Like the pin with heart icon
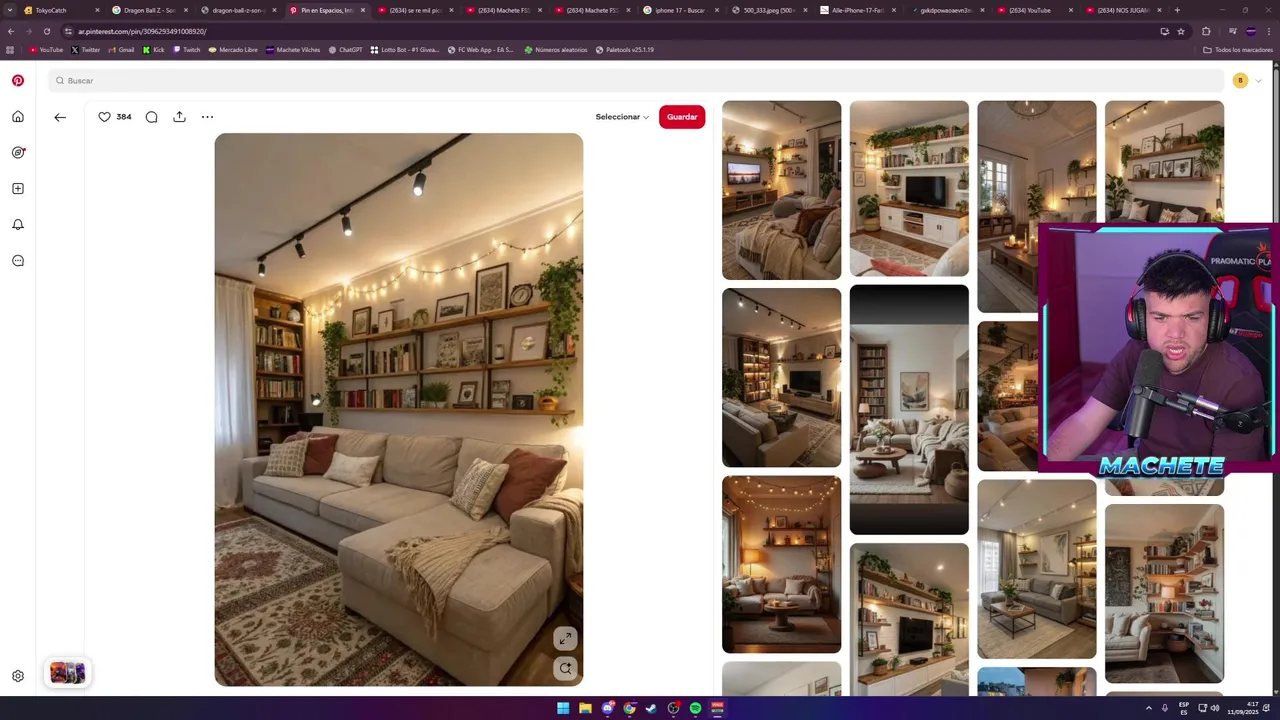This screenshot has width=1280, height=720. click(x=104, y=117)
